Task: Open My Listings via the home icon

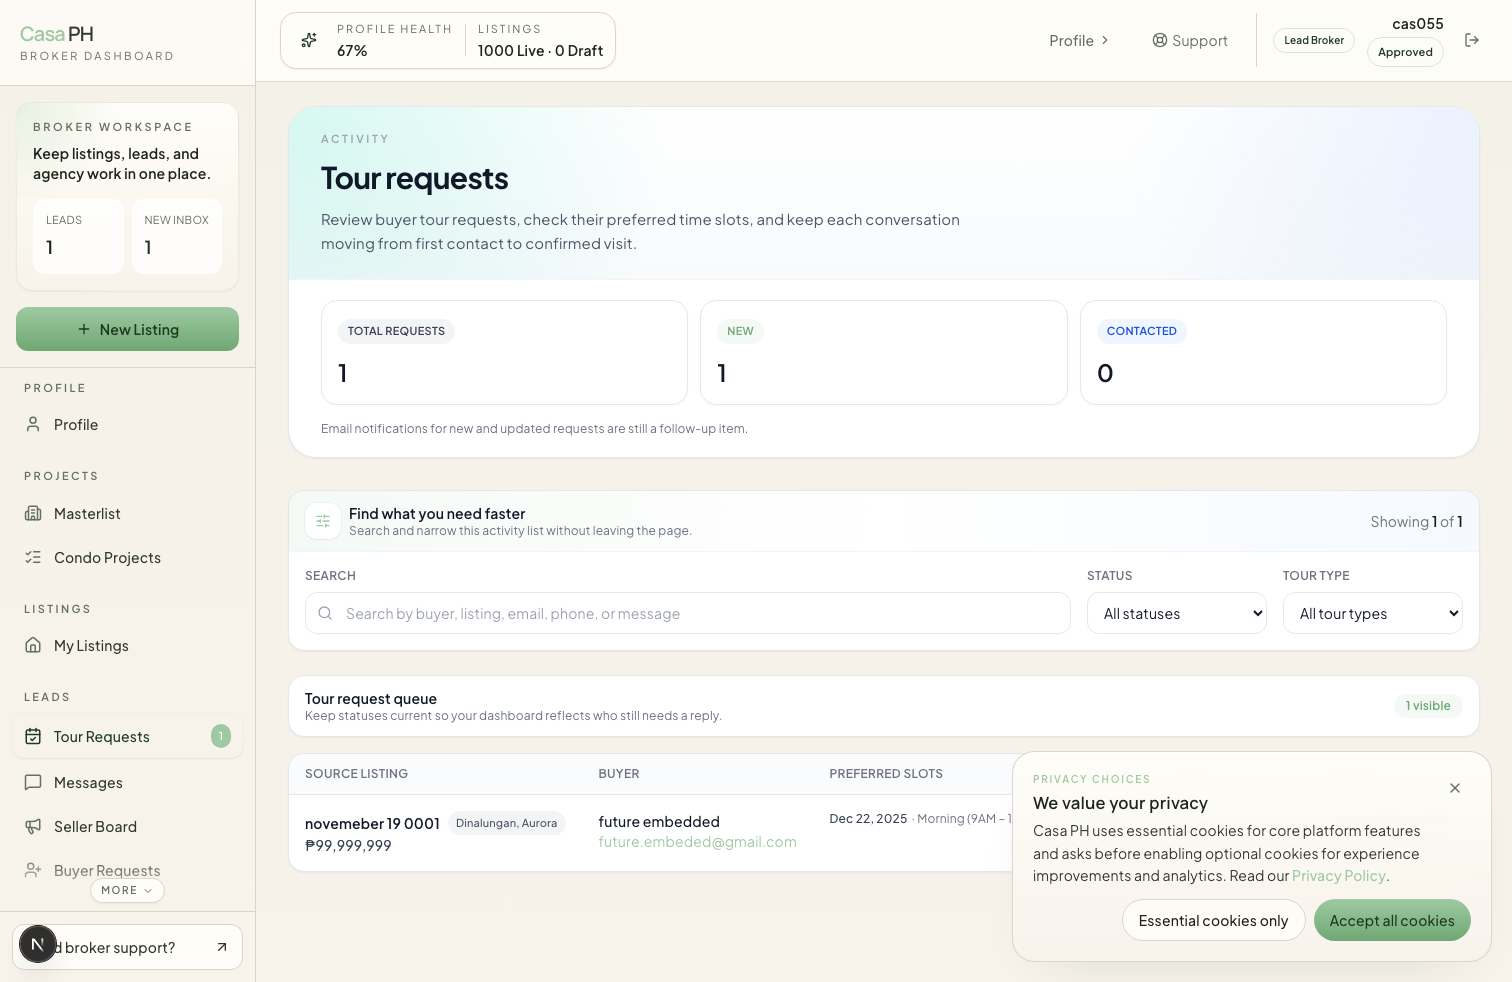Action: click(x=34, y=645)
